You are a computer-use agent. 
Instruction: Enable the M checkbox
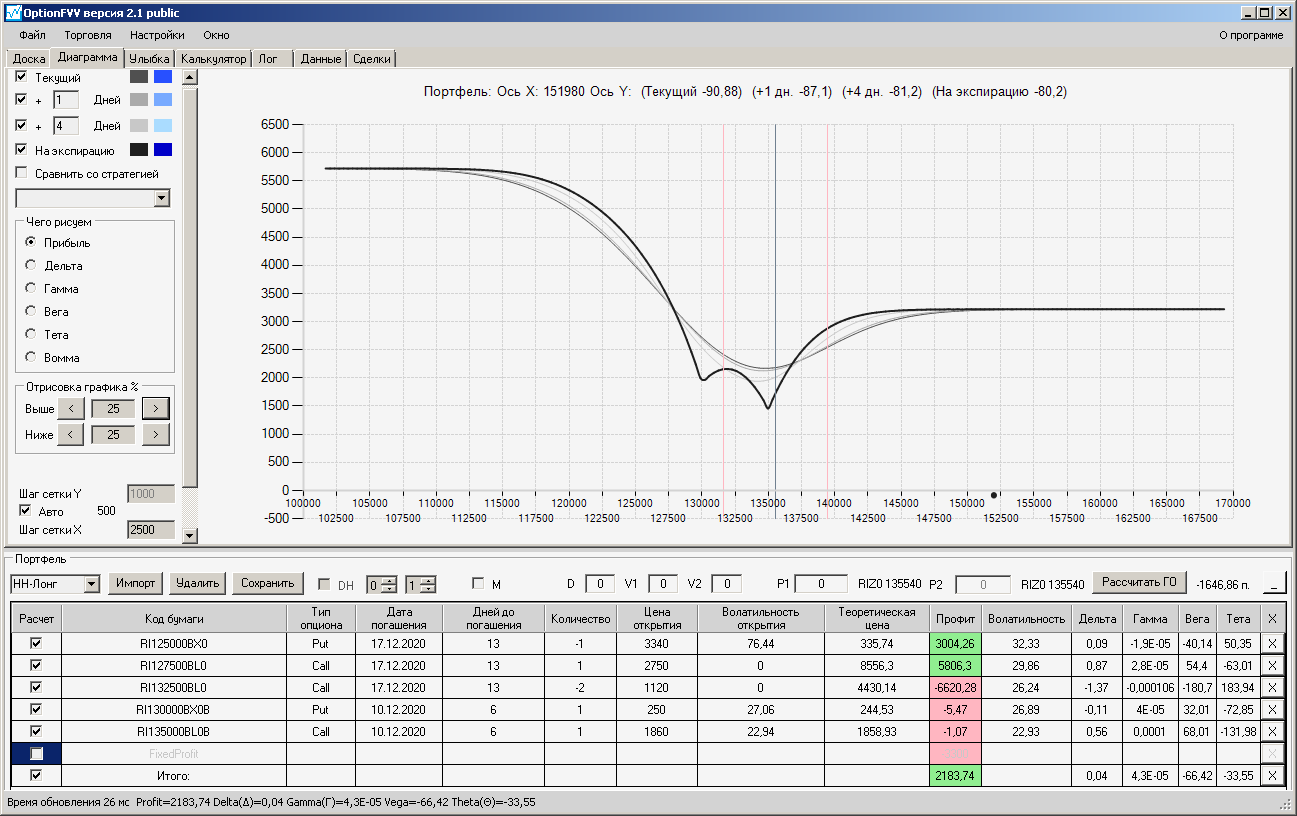coord(478,583)
